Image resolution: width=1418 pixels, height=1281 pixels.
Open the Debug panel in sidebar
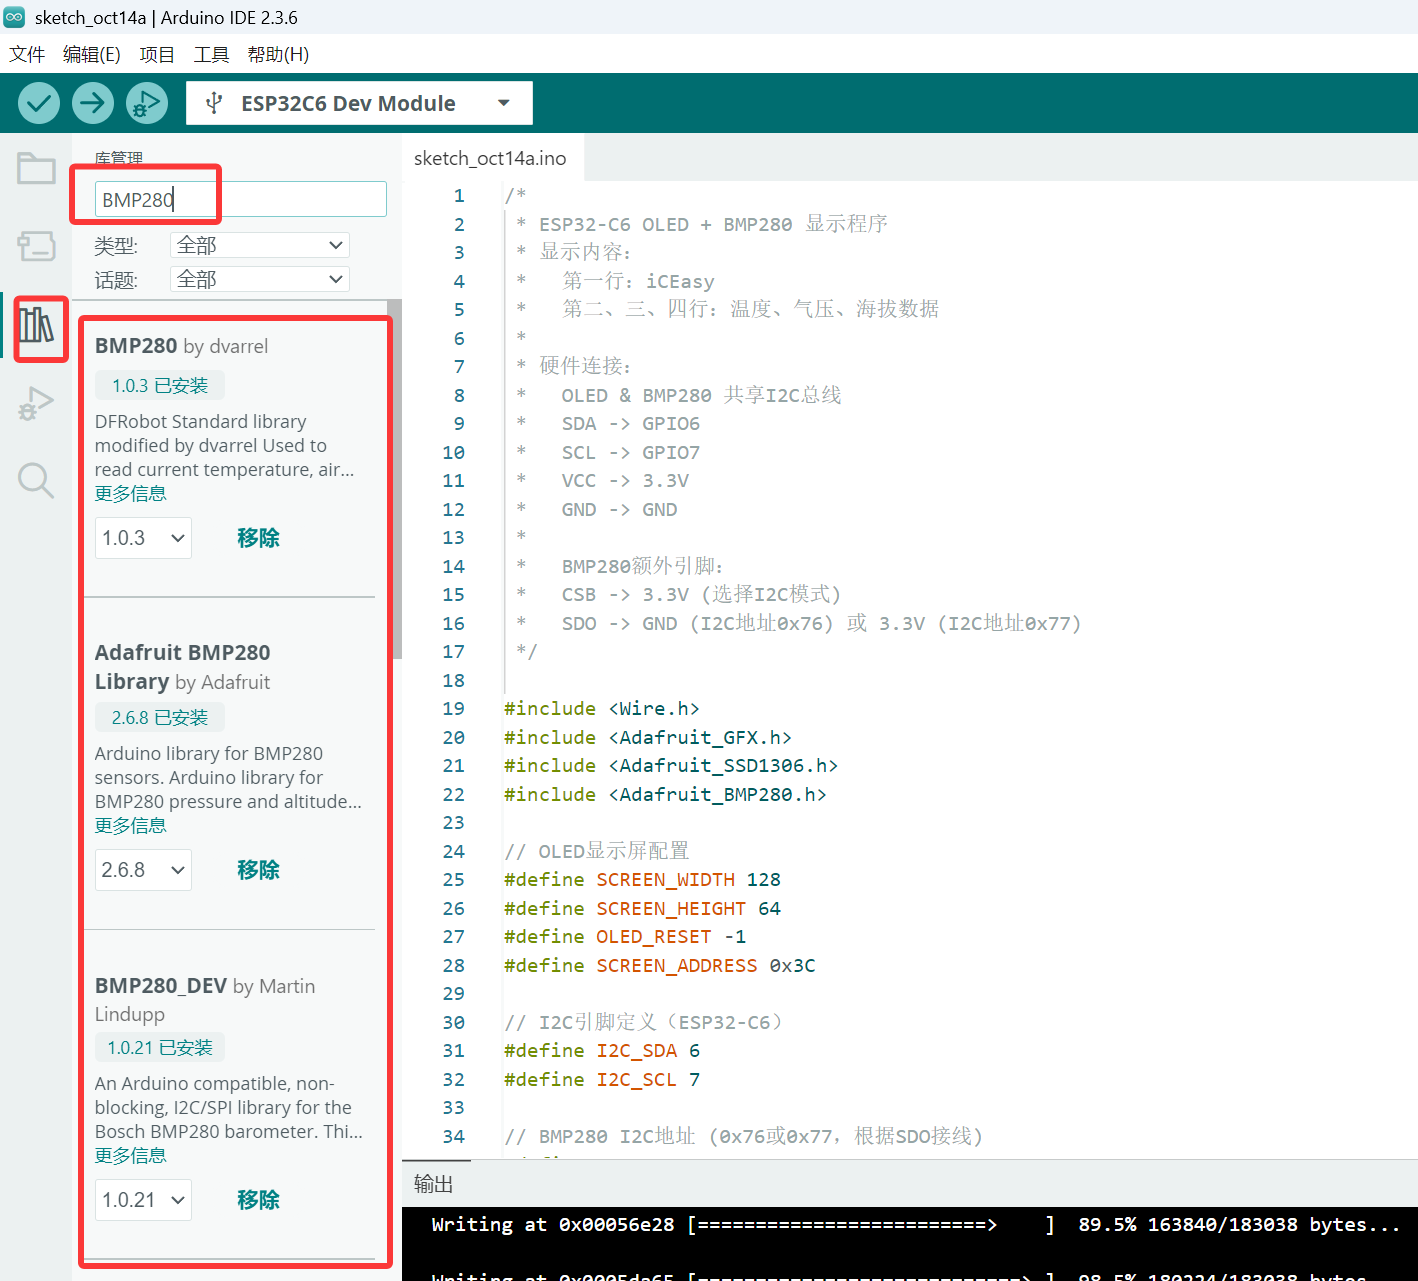click(36, 403)
